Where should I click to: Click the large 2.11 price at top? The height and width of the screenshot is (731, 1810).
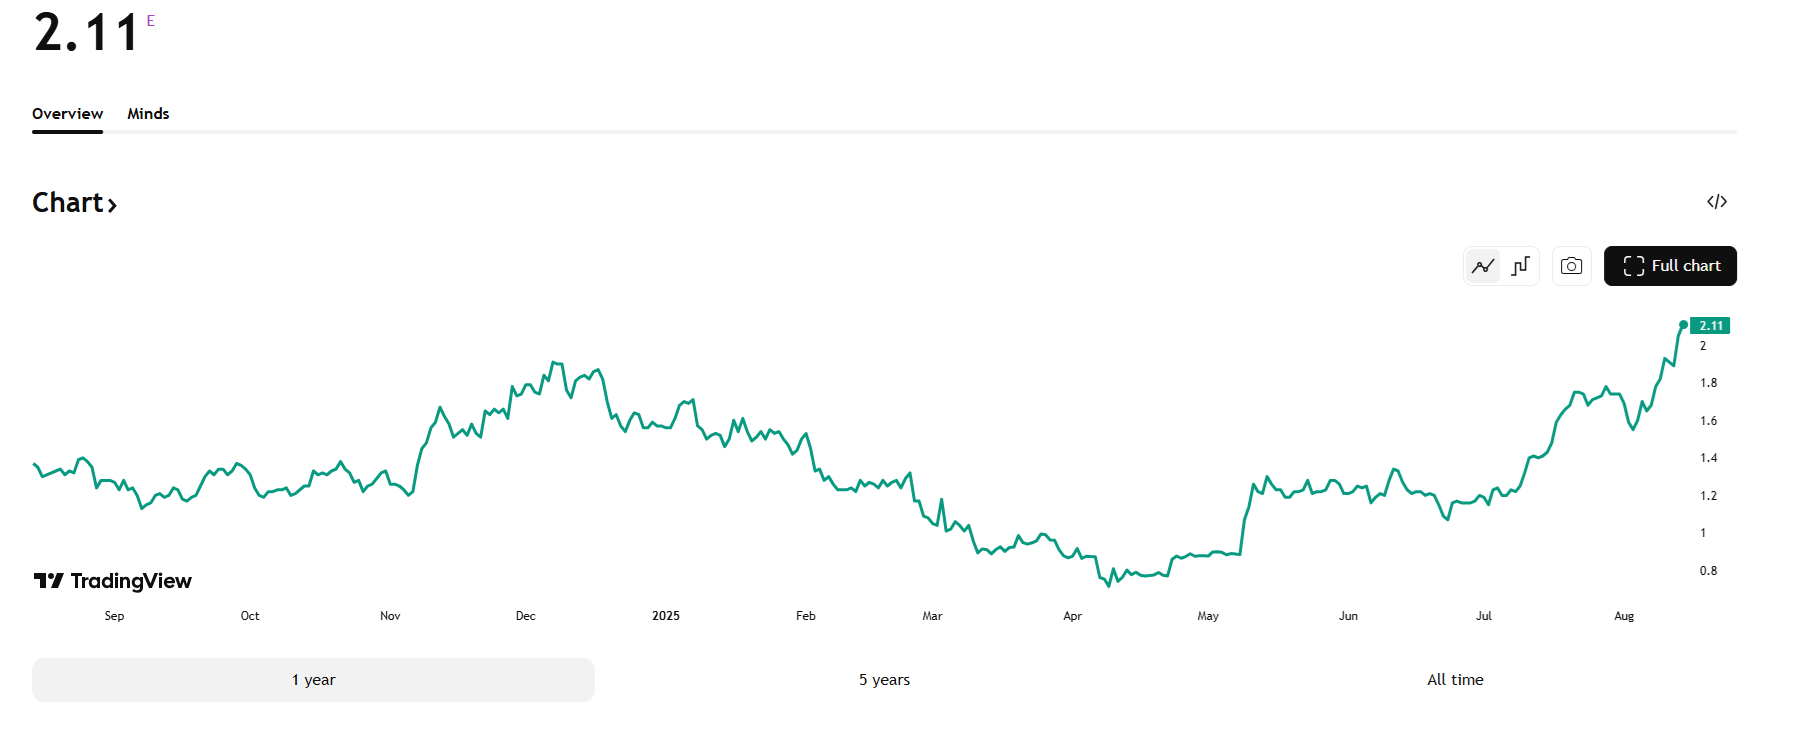[86, 33]
